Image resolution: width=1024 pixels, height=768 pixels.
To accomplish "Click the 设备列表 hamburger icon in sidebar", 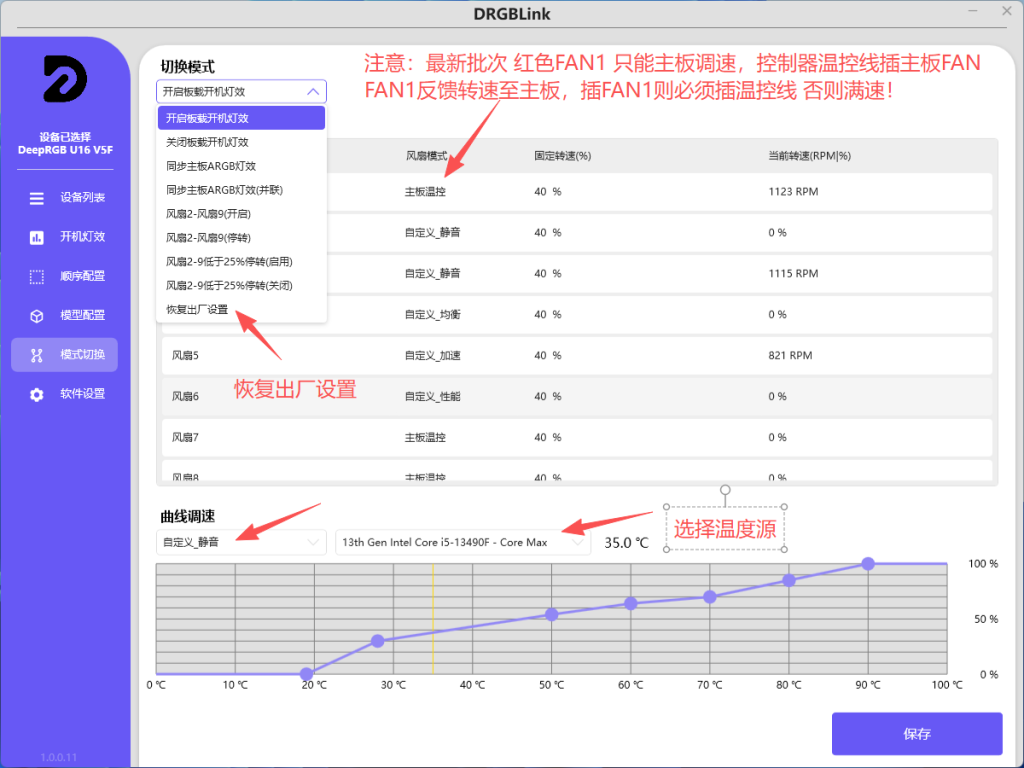I will 37,198.
